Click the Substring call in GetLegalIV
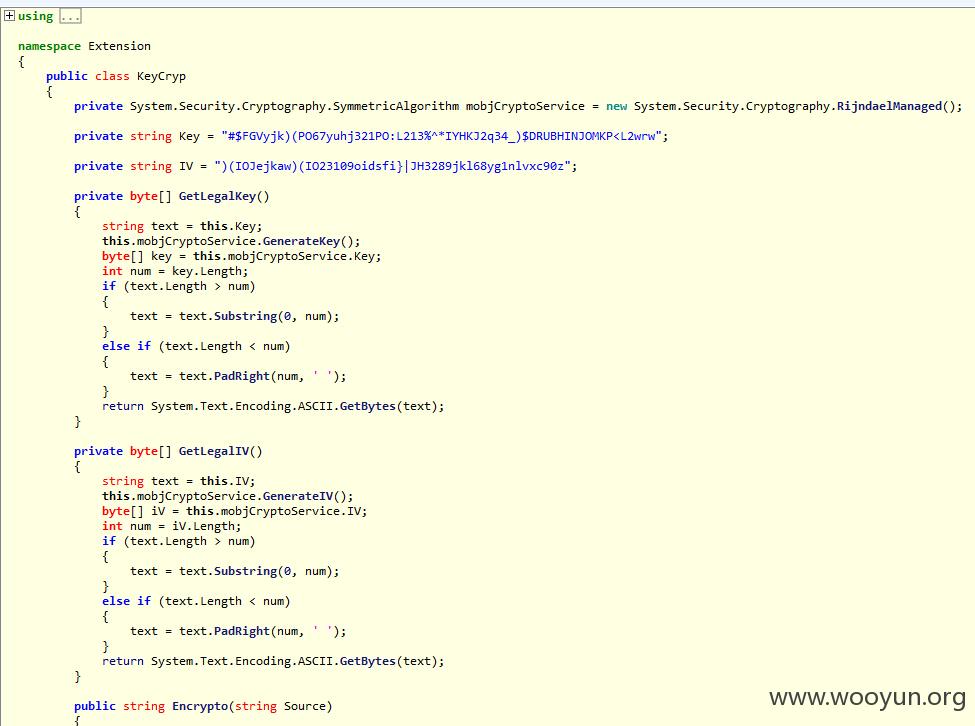 click(x=246, y=571)
